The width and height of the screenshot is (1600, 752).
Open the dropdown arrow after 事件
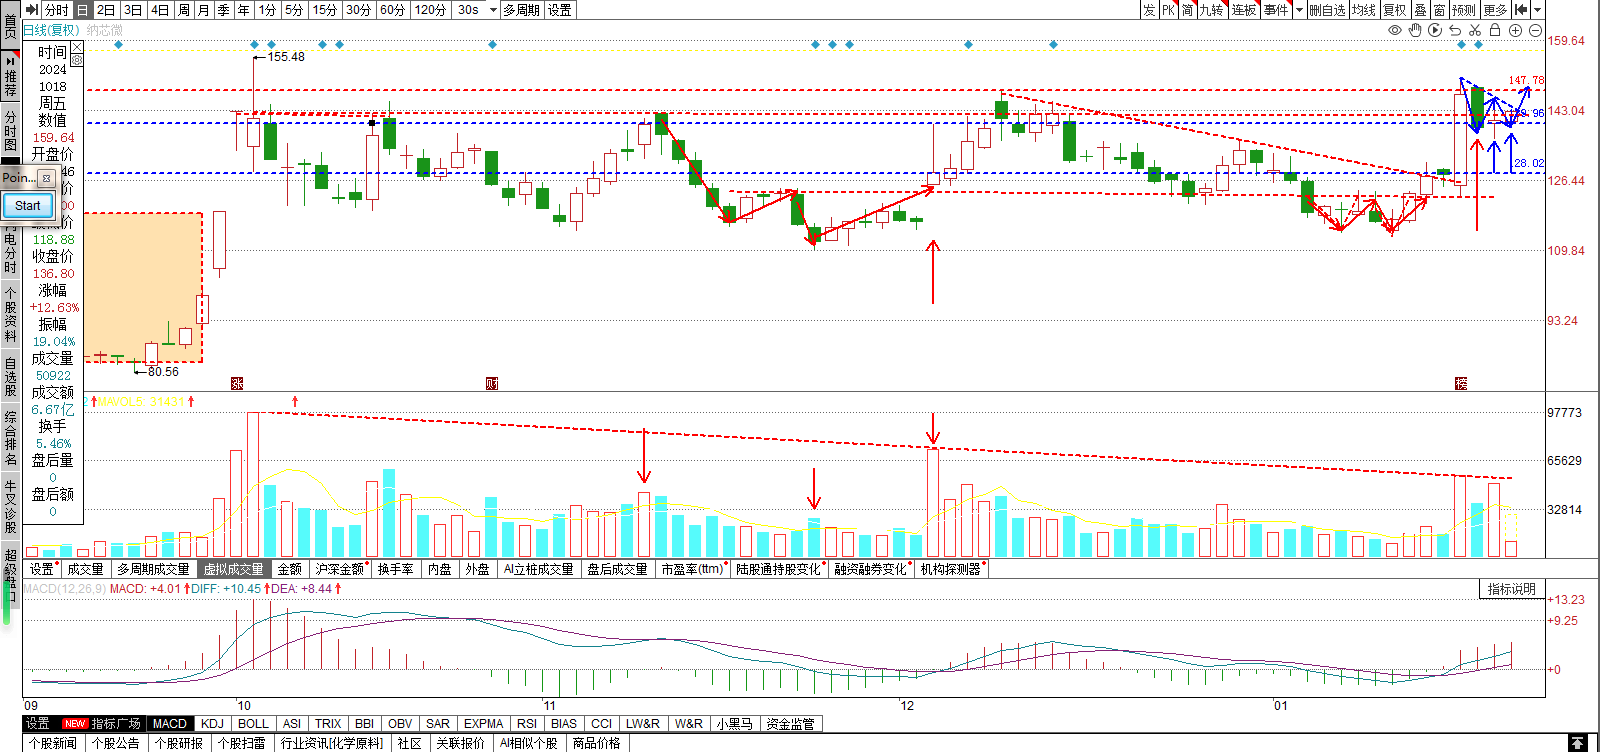tap(1299, 9)
